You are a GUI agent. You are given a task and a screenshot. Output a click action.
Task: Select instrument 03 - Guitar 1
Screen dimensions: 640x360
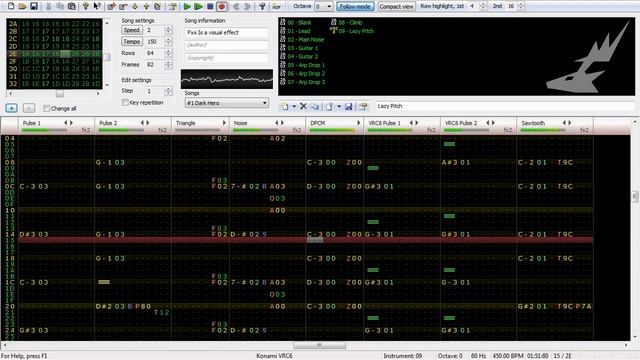[299, 48]
